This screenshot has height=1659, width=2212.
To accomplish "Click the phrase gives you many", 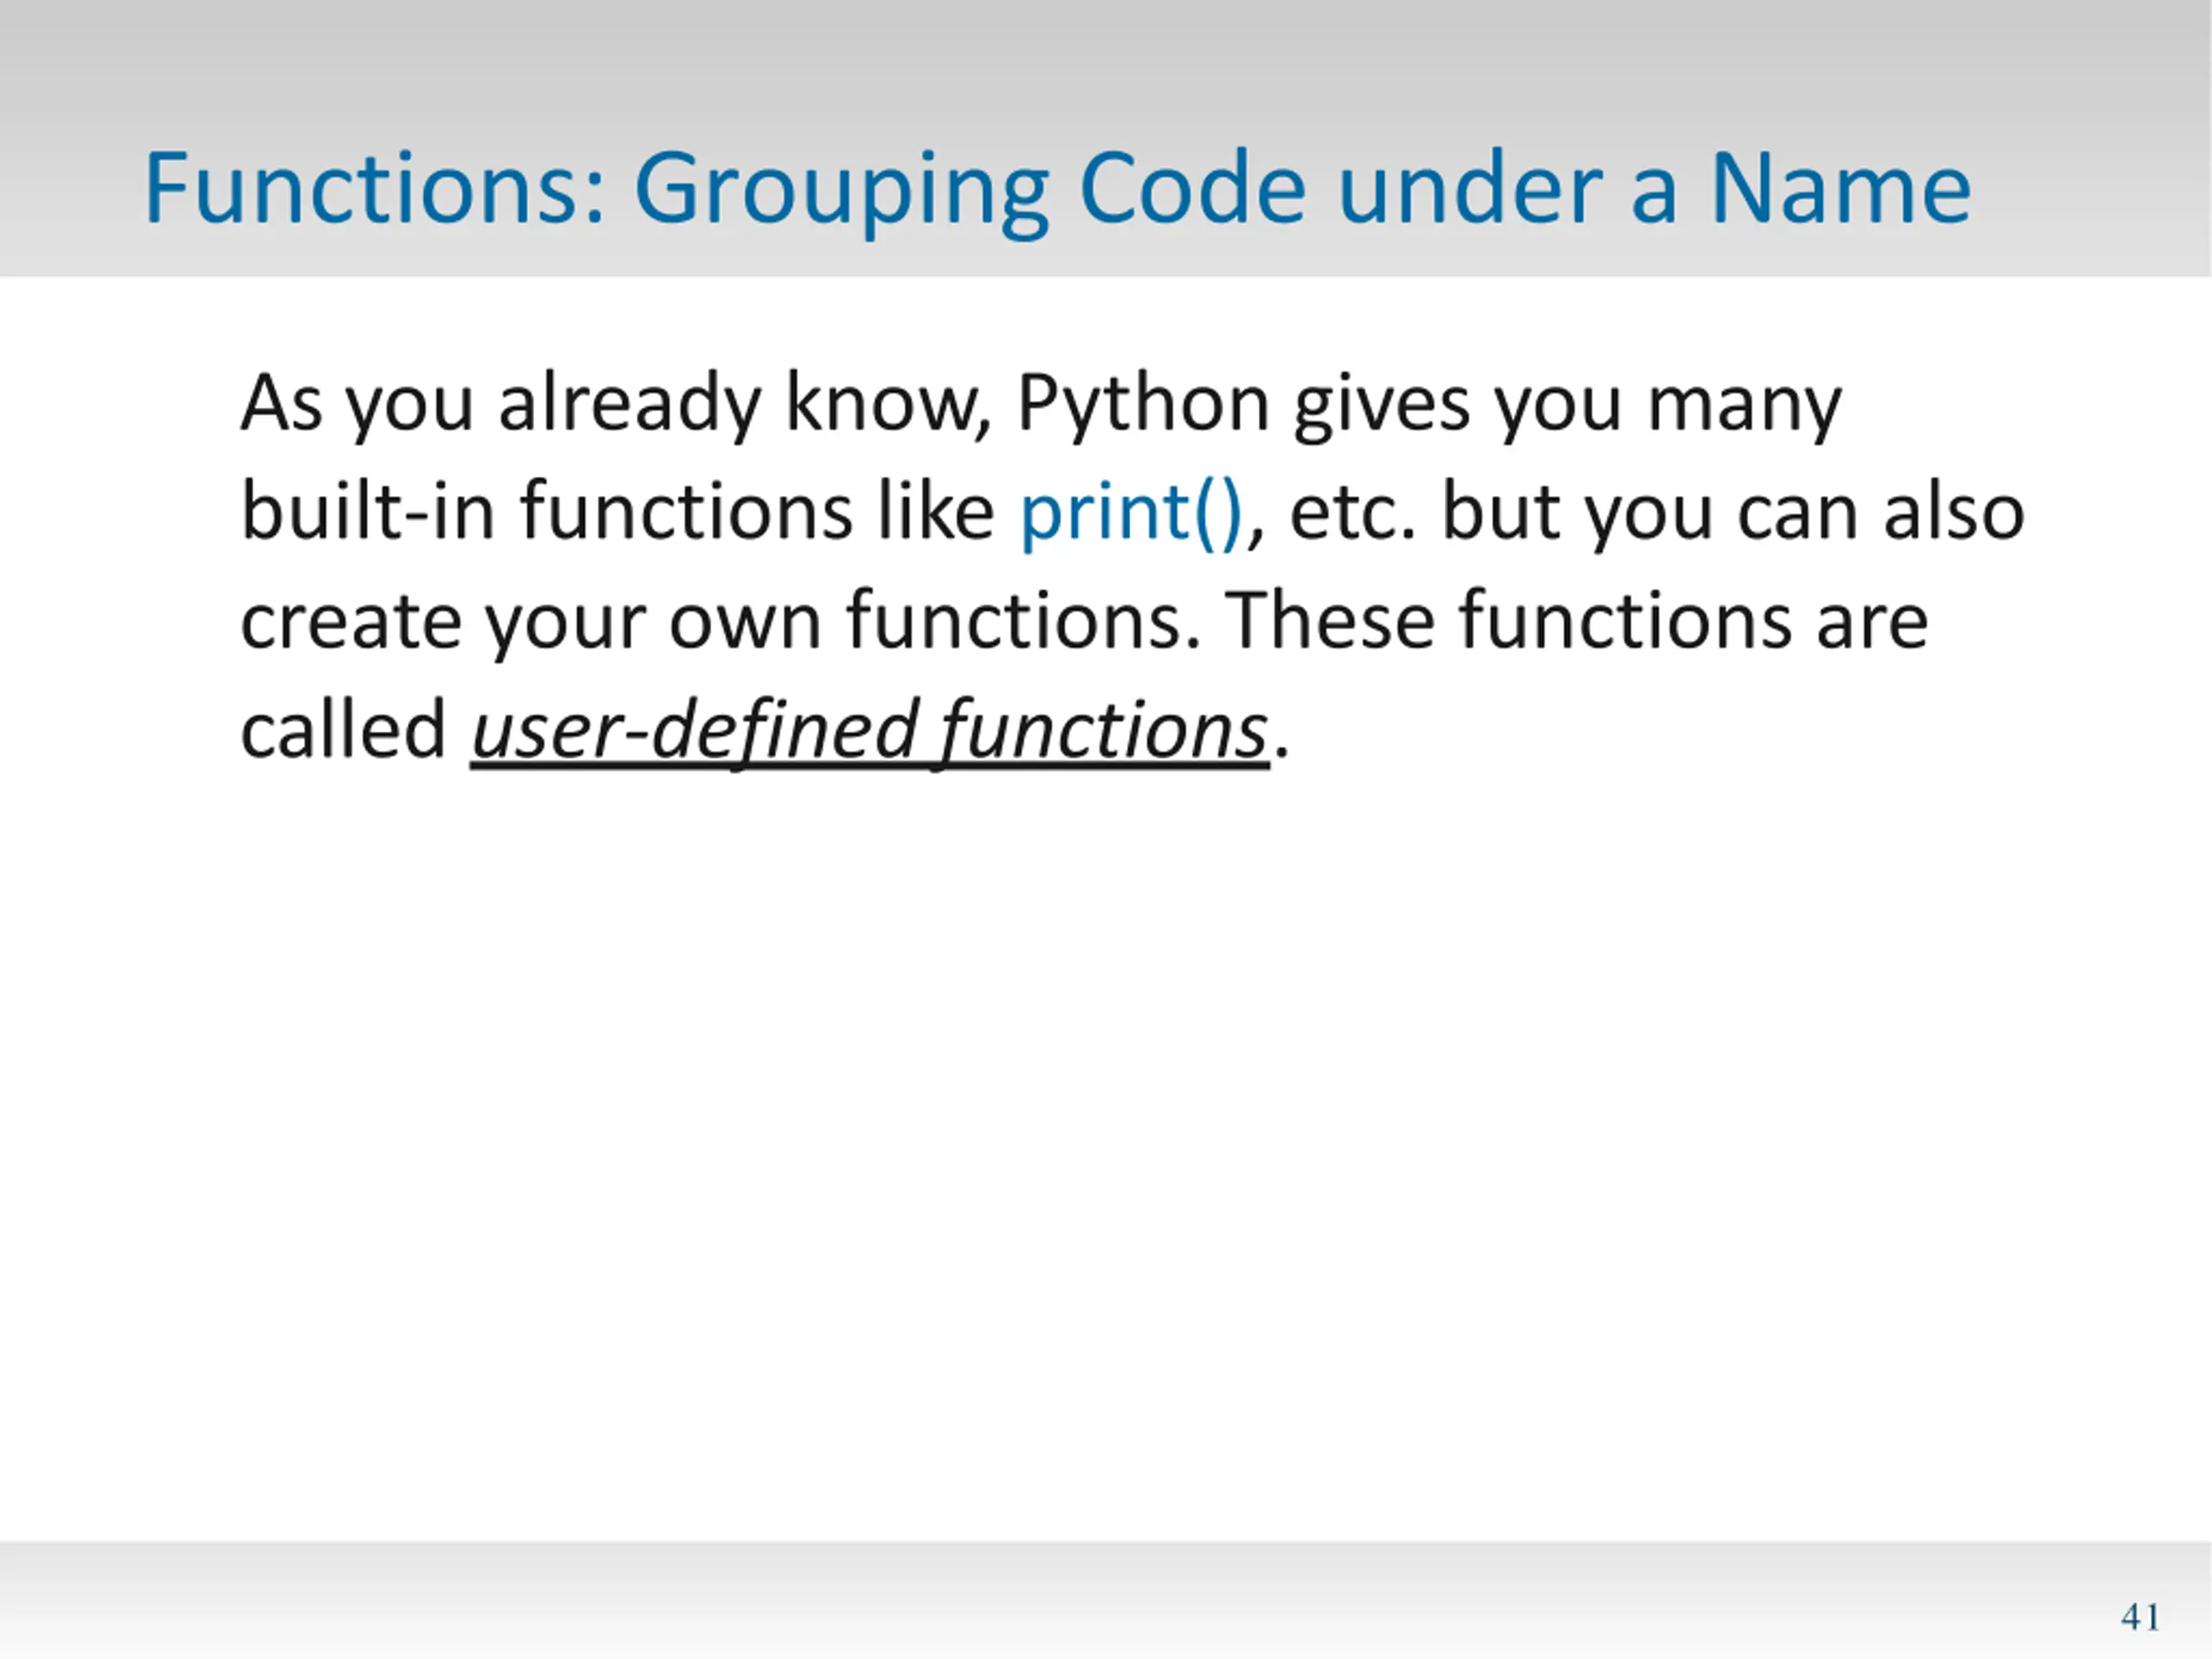I will [1566, 404].
